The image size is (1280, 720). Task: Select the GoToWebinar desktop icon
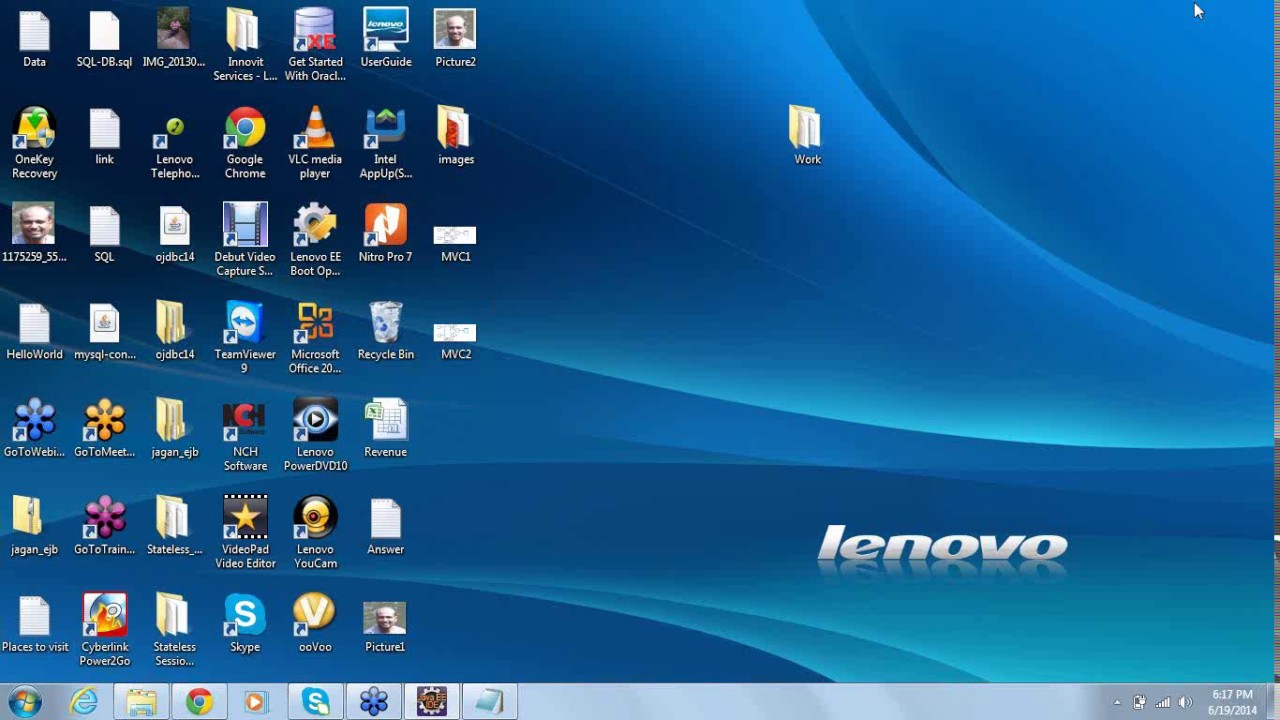(x=34, y=429)
